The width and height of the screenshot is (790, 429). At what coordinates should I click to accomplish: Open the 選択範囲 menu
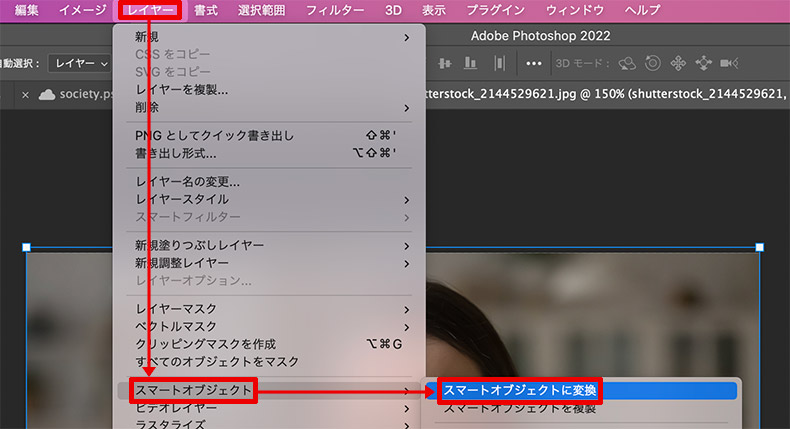coord(261,10)
